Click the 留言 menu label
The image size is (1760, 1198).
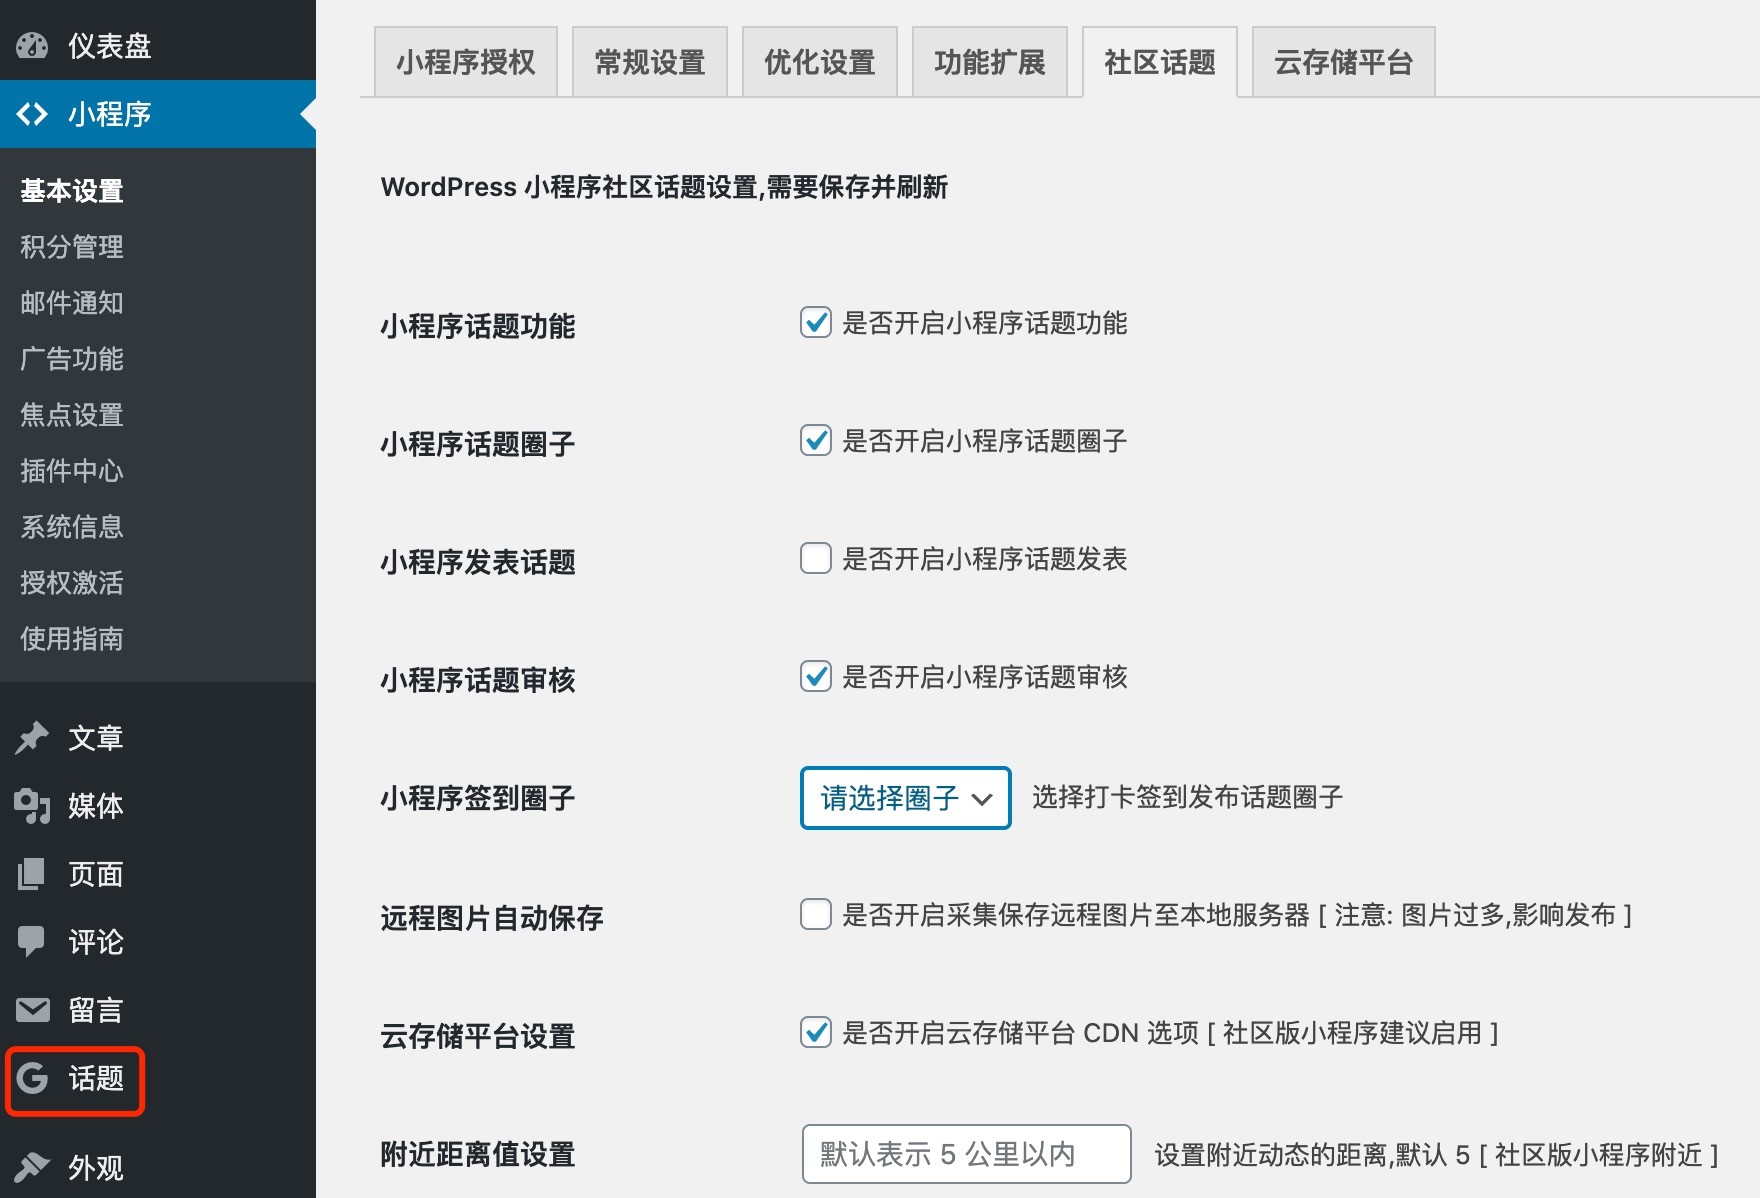(96, 1010)
